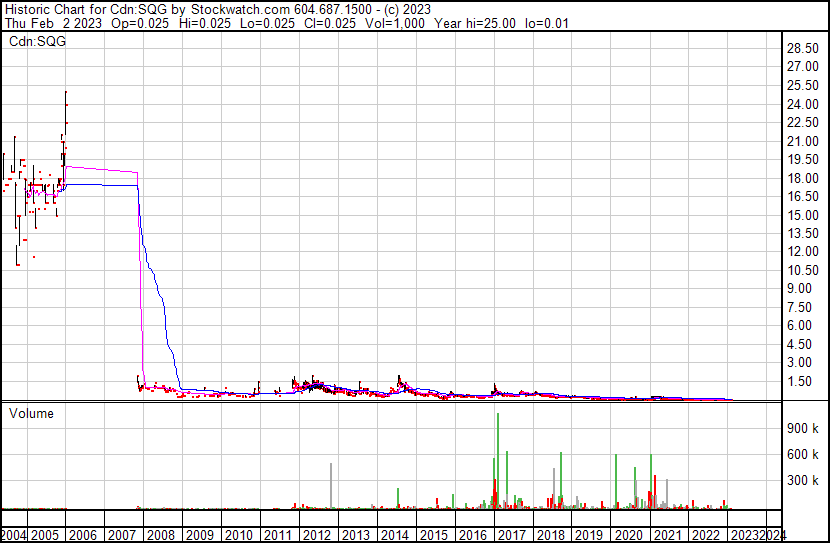Click the 'lo=0.01' year low text

pyautogui.click(x=547, y=23)
